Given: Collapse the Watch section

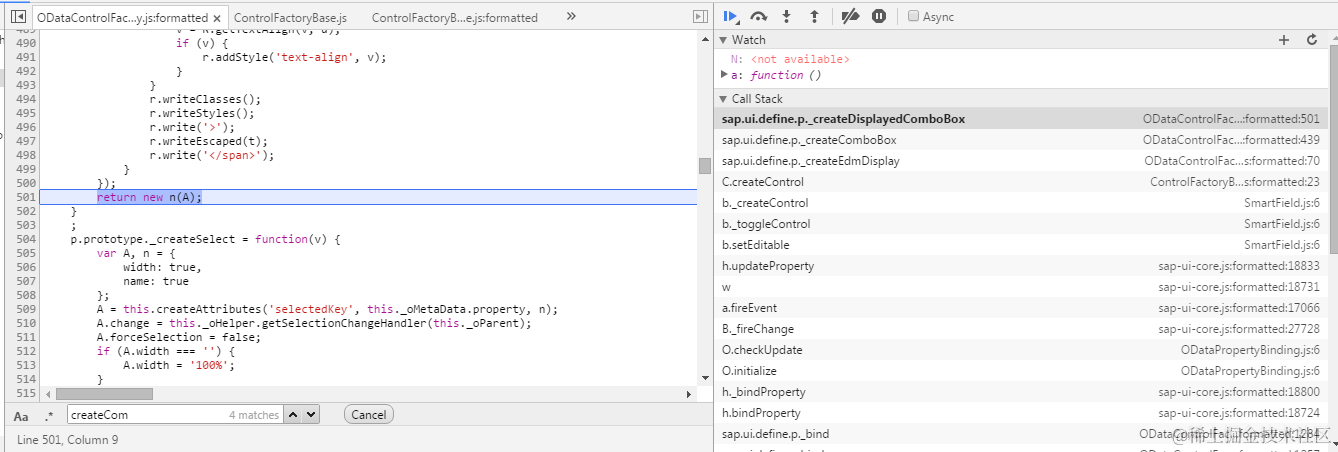Looking at the screenshot, I should 724,40.
